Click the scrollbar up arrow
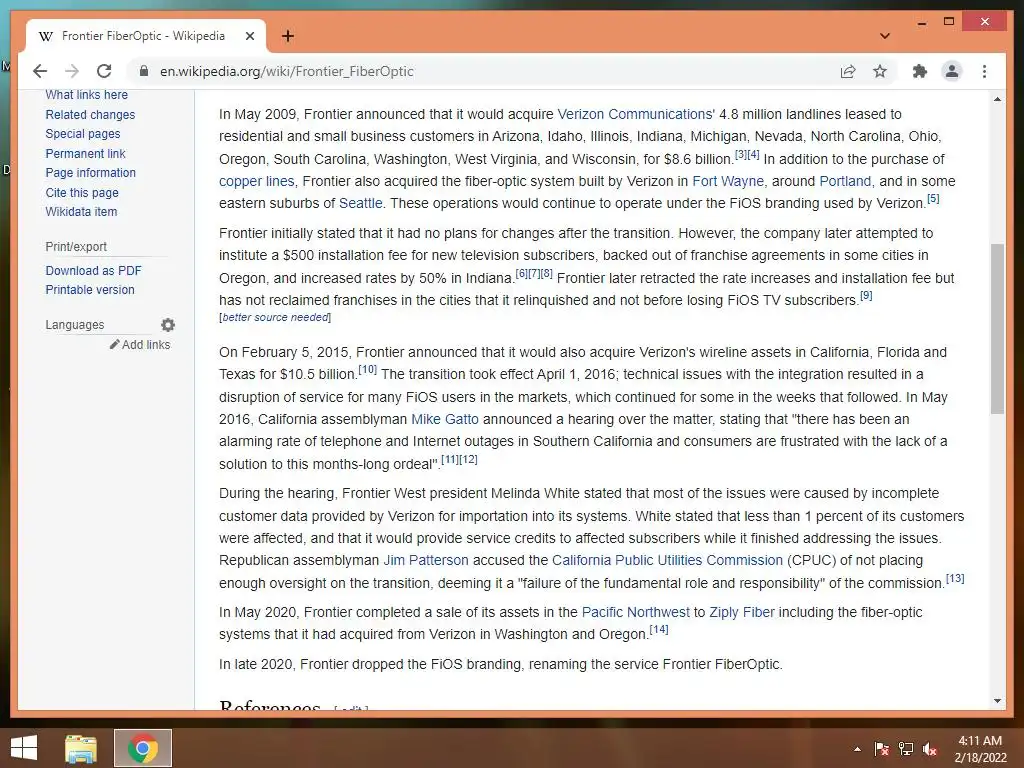1024x768 pixels. (x=997, y=99)
